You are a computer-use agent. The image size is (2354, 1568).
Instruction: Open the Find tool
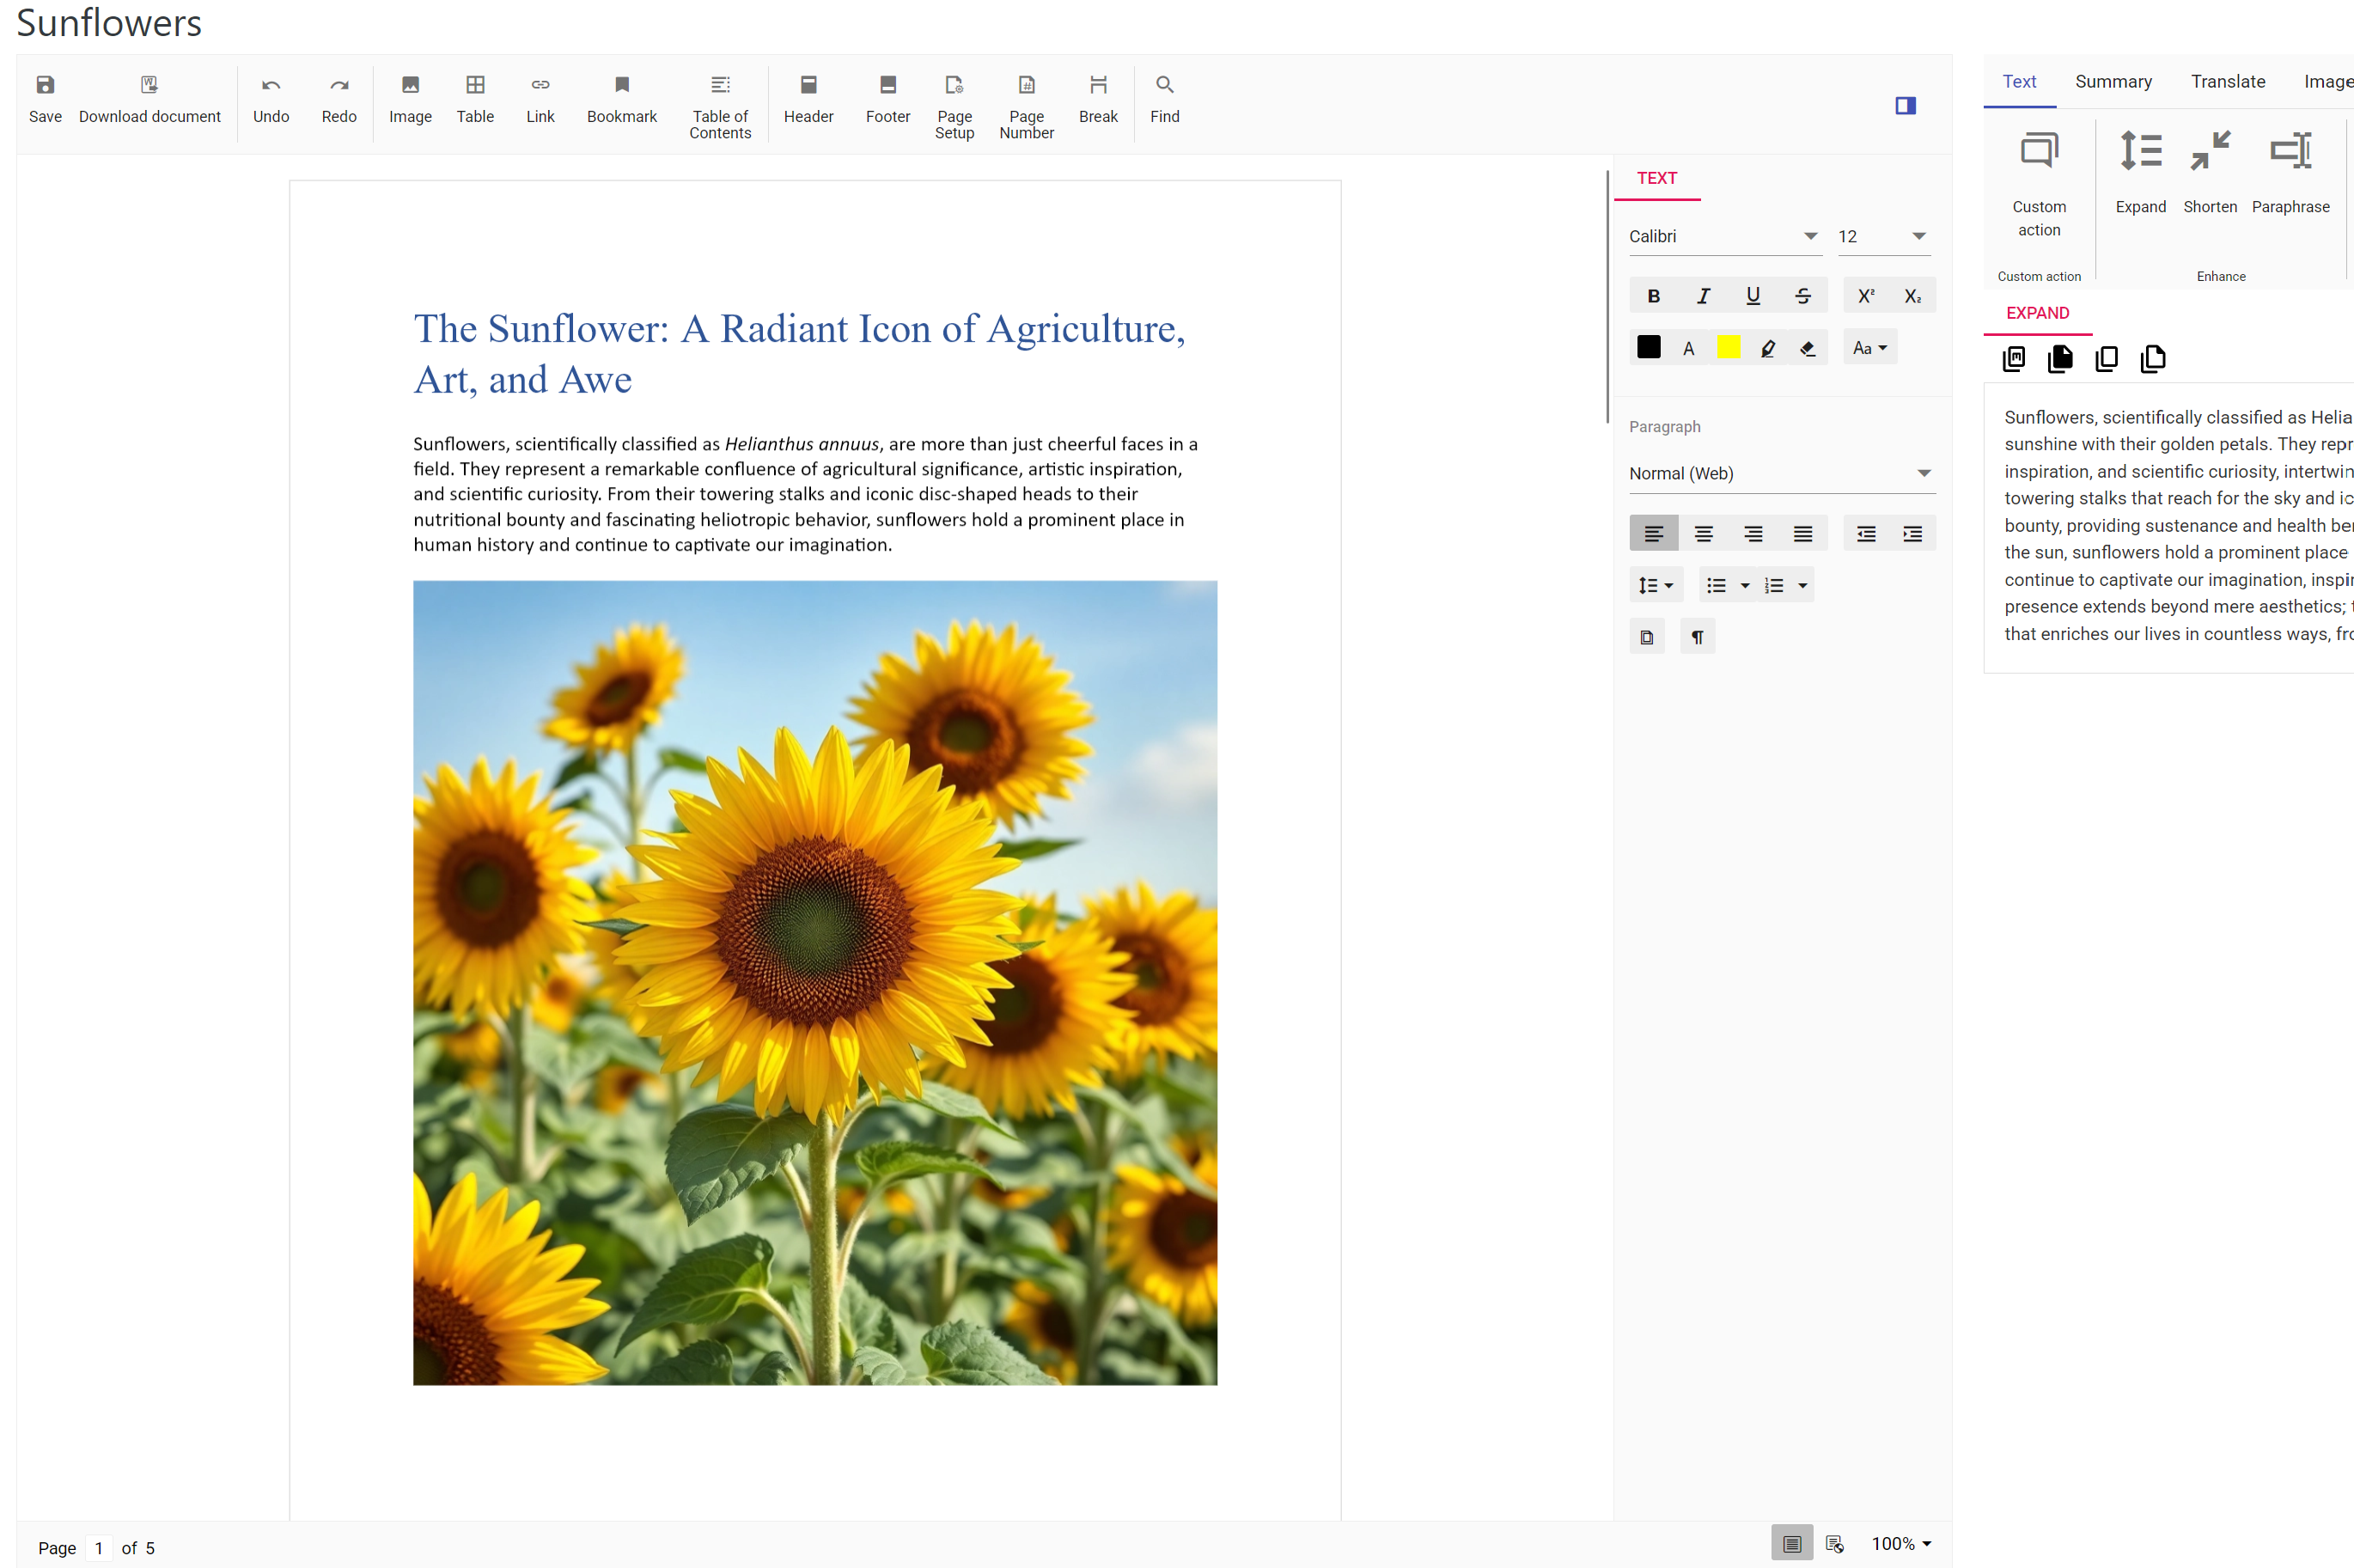tap(1165, 98)
